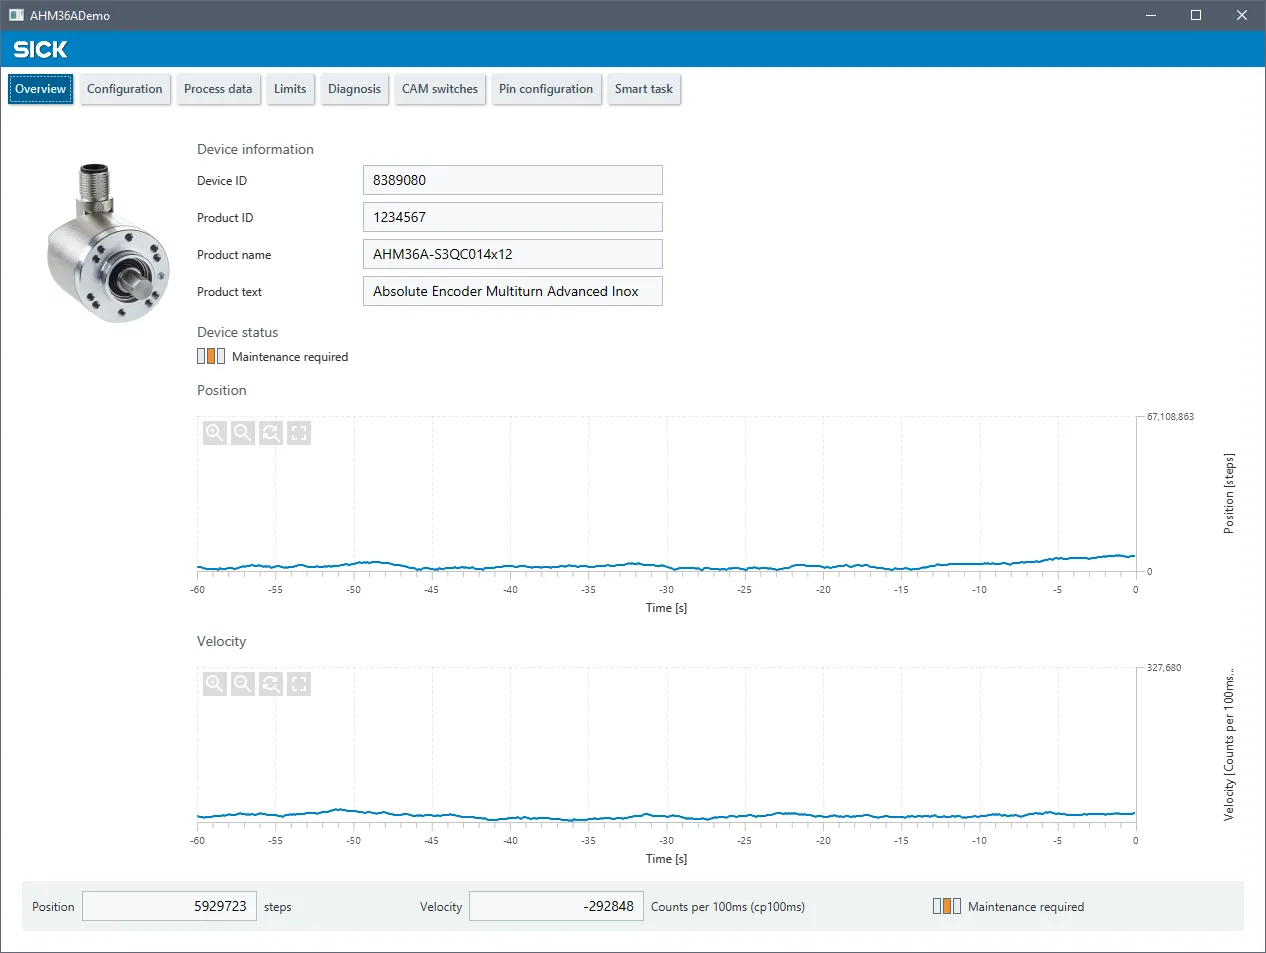Fit Position chart to full view
Image resolution: width=1266 pixels, height=953 pixels.
click(299, 433)
